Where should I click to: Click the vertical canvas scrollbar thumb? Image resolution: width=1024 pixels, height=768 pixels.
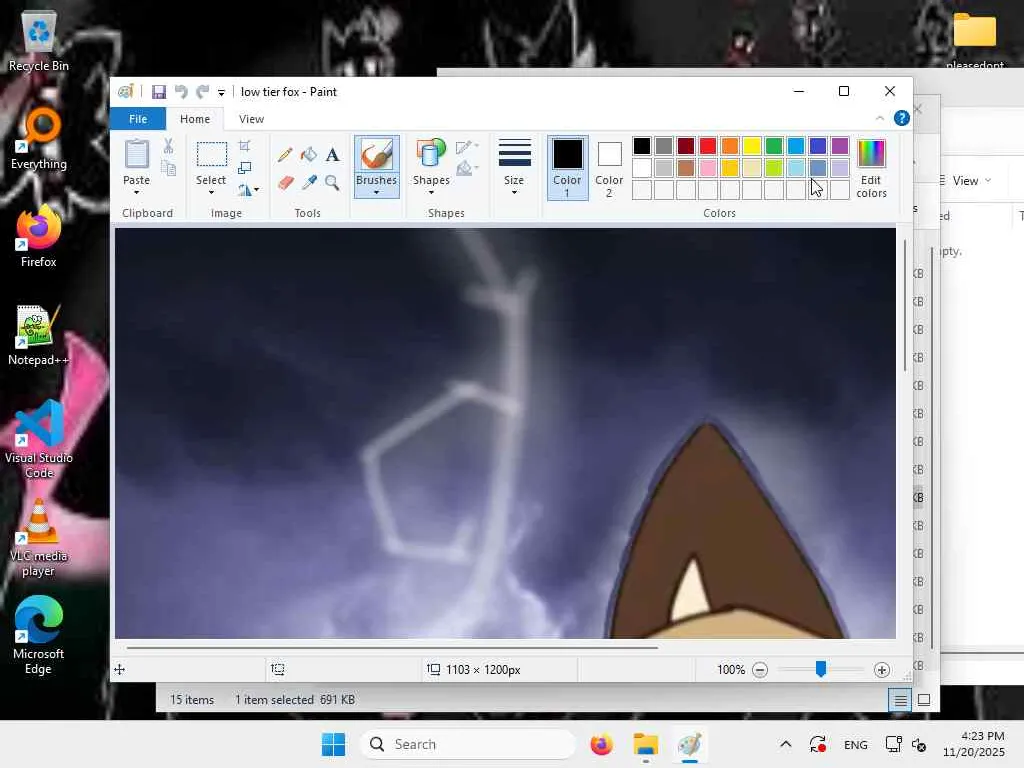coord(904,306)
